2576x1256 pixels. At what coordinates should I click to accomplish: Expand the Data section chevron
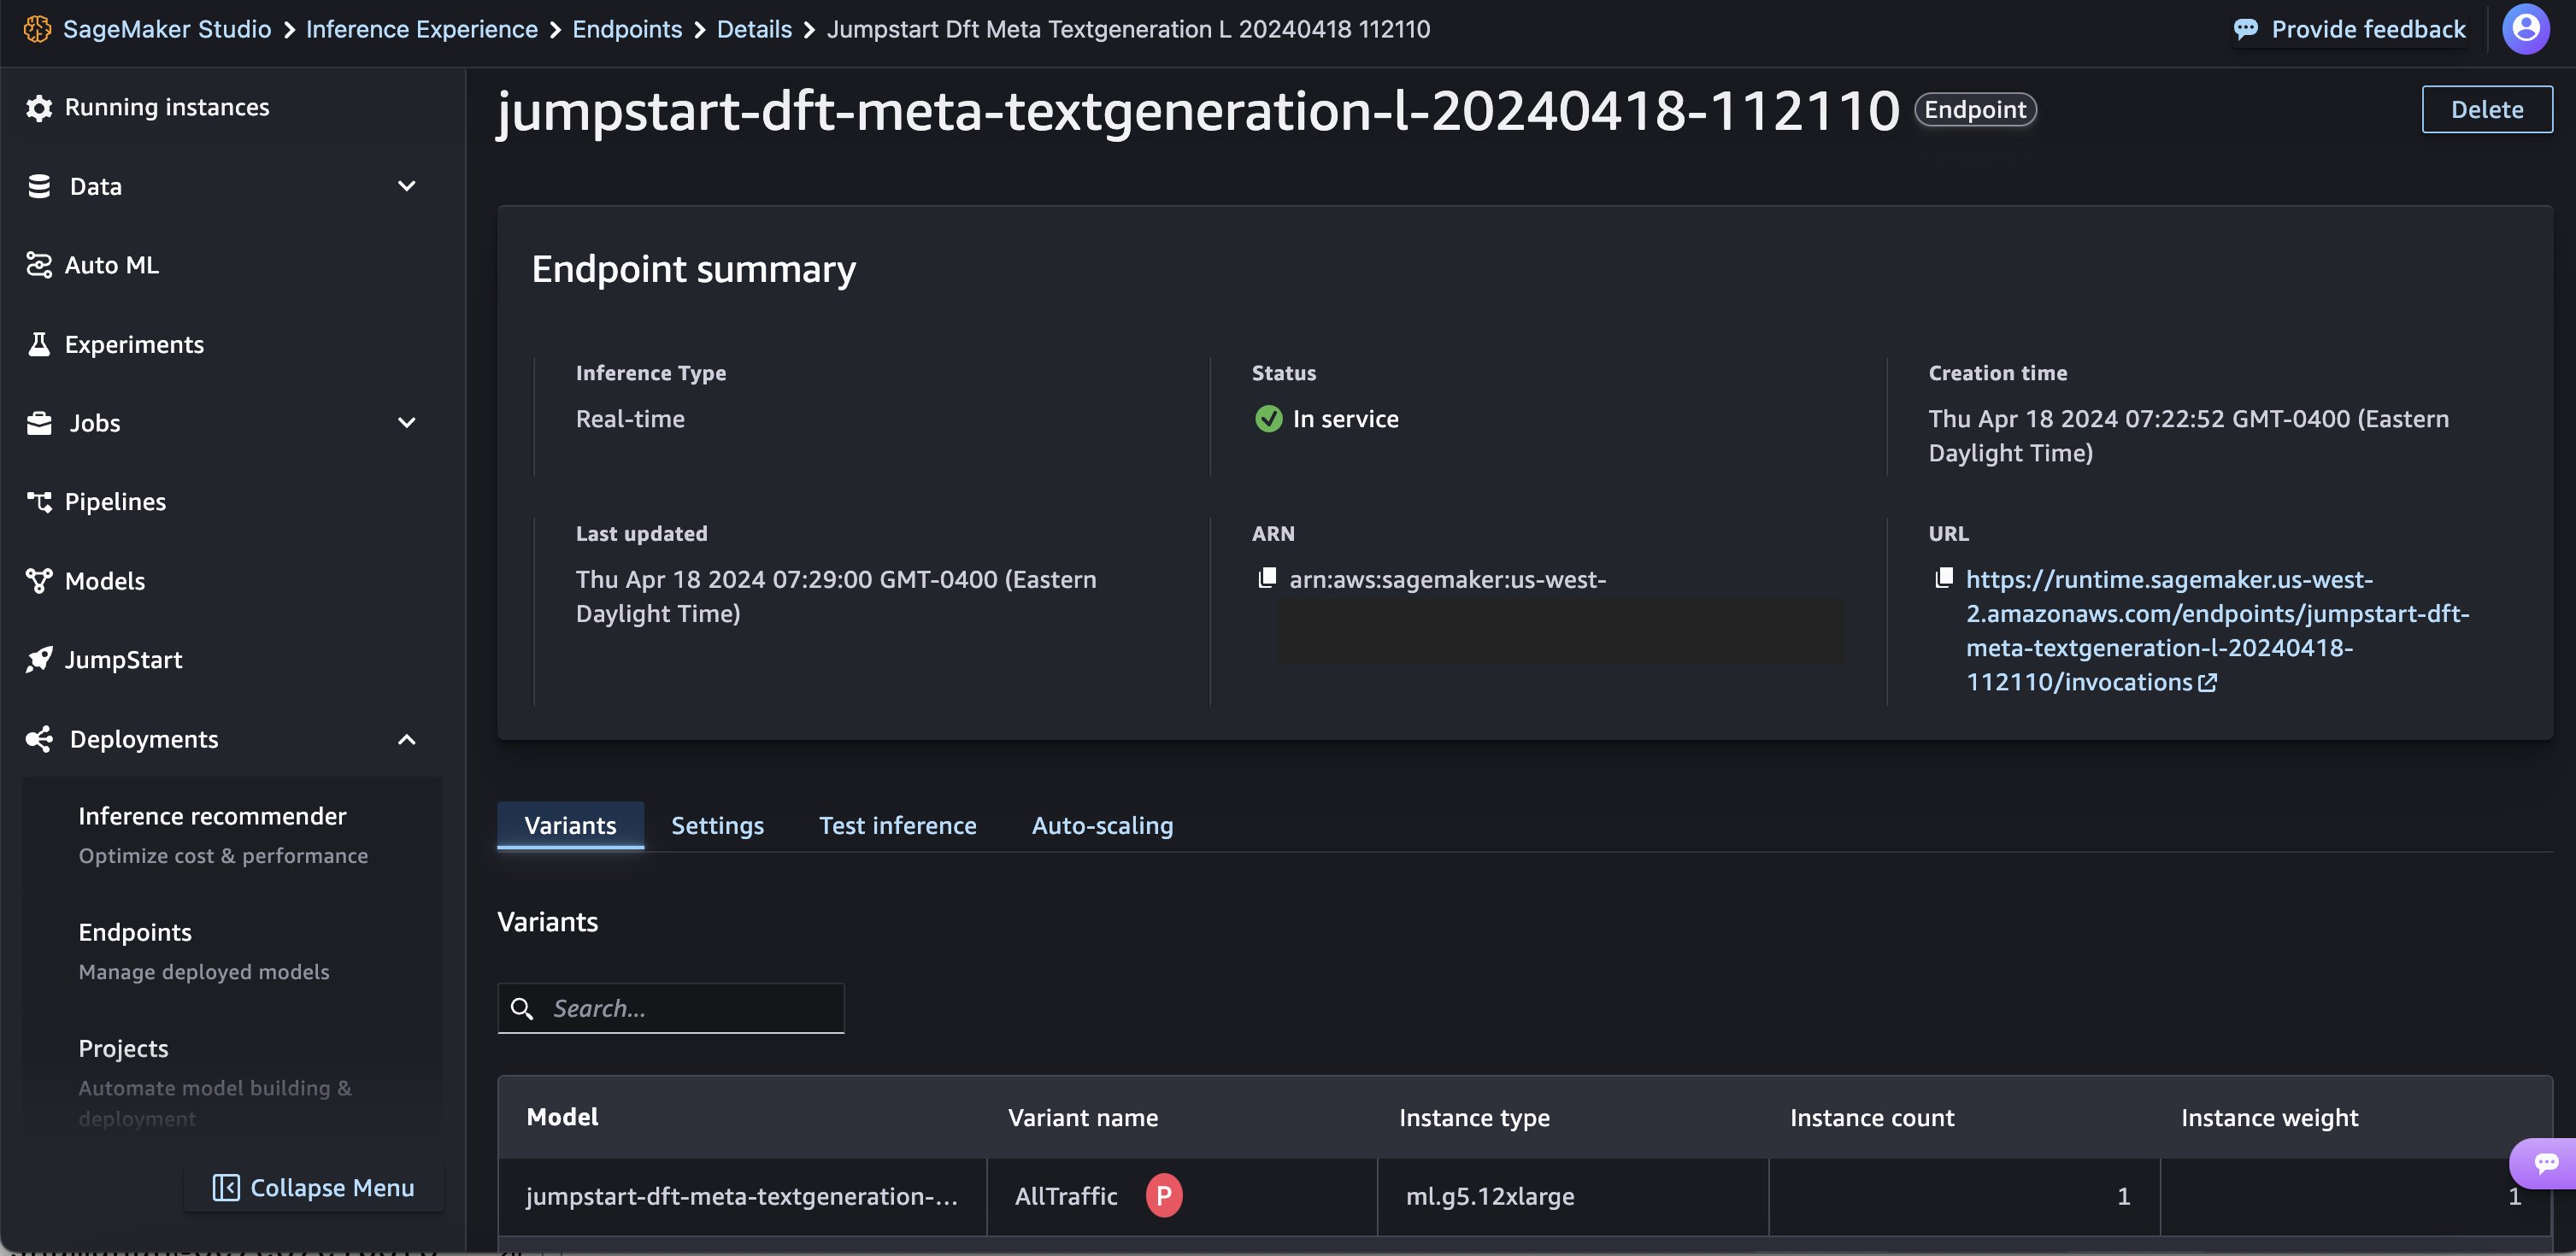(406, 186)
